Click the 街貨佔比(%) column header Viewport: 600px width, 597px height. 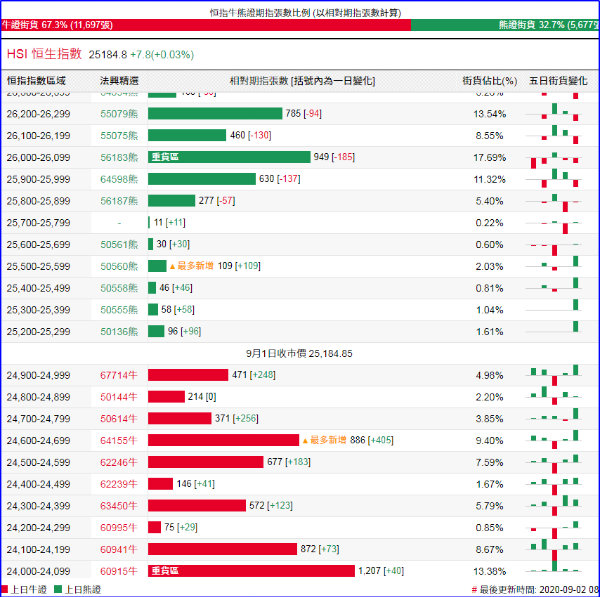(x=490, y=81)
